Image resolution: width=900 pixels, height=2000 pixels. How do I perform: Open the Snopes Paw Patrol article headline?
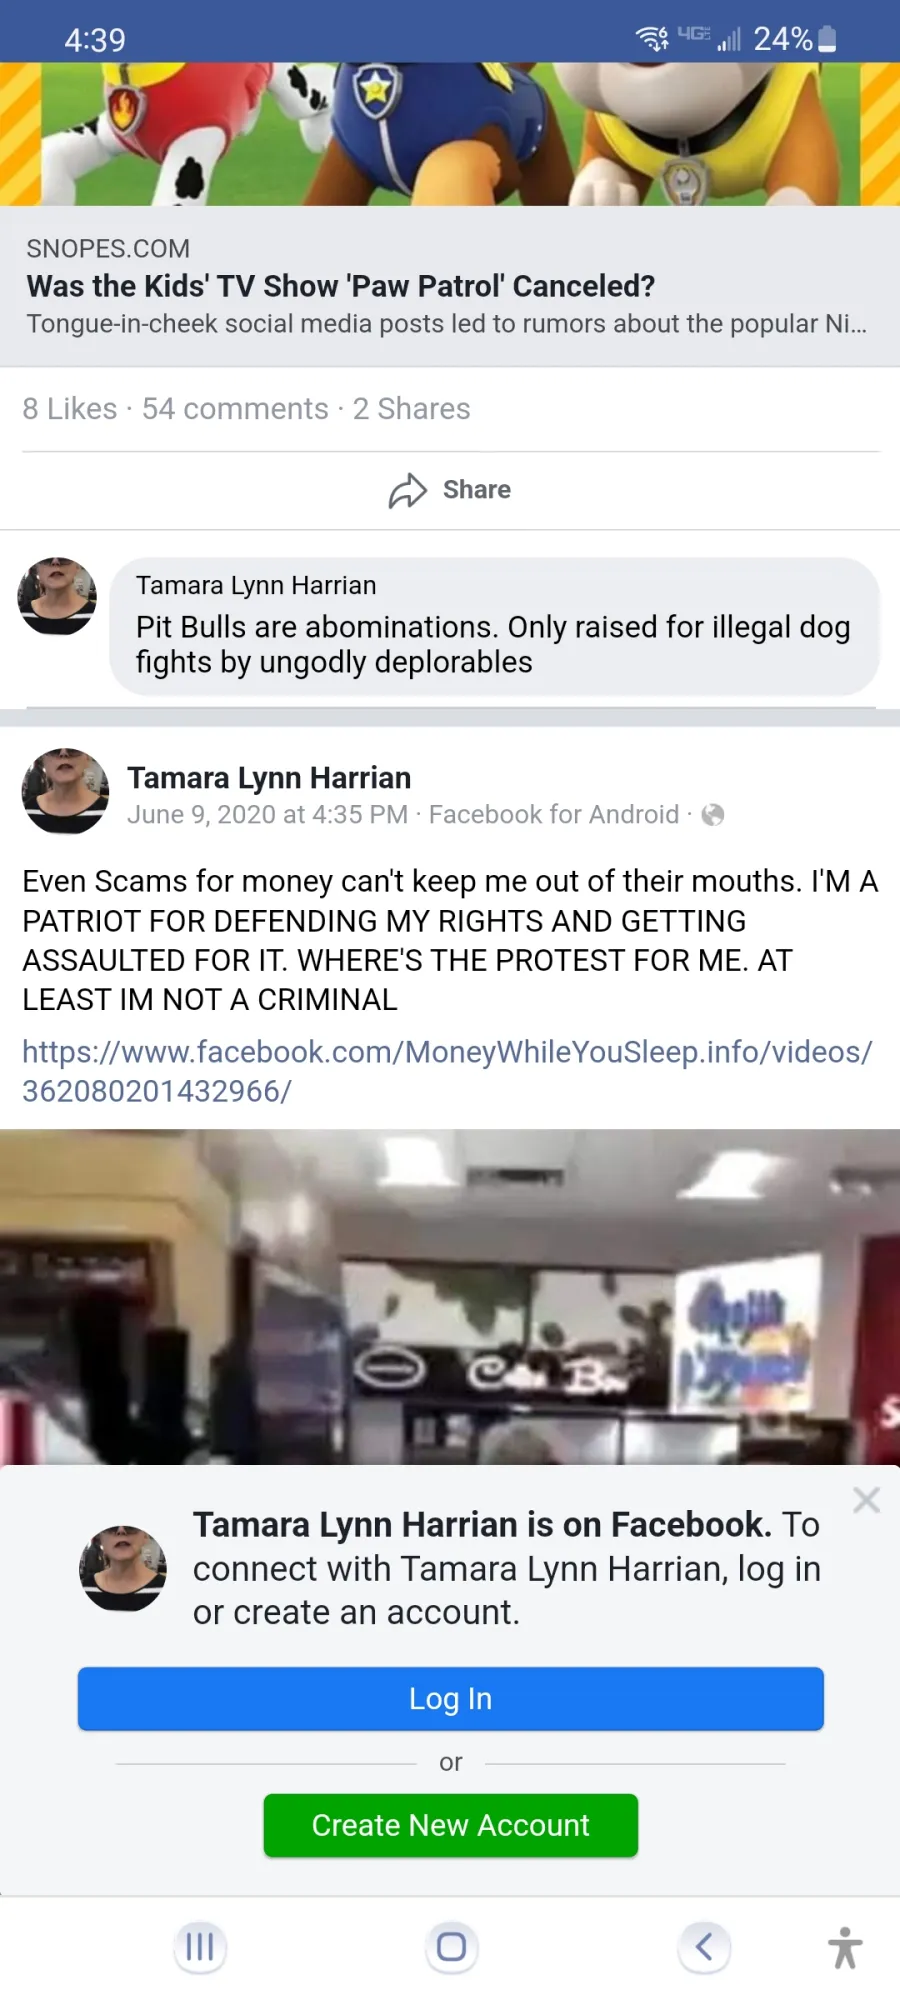[341, 286]
